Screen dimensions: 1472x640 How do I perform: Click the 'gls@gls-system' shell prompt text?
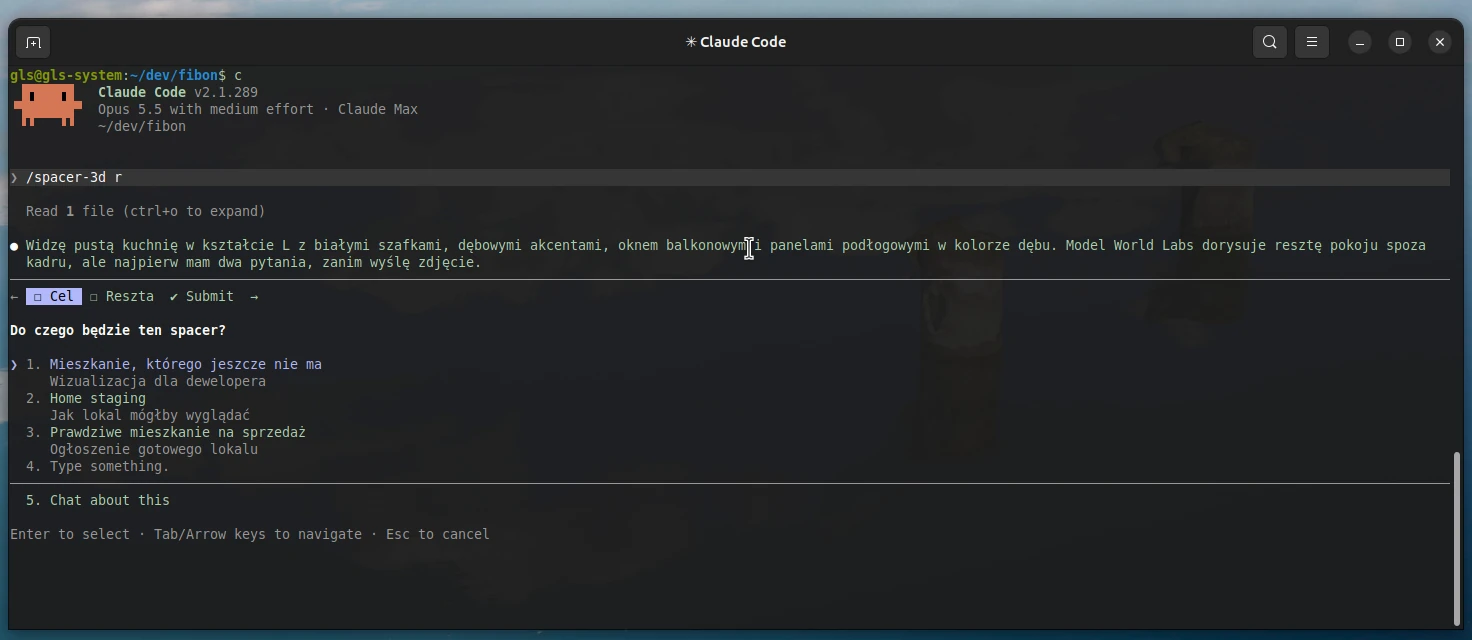(66, 76)
